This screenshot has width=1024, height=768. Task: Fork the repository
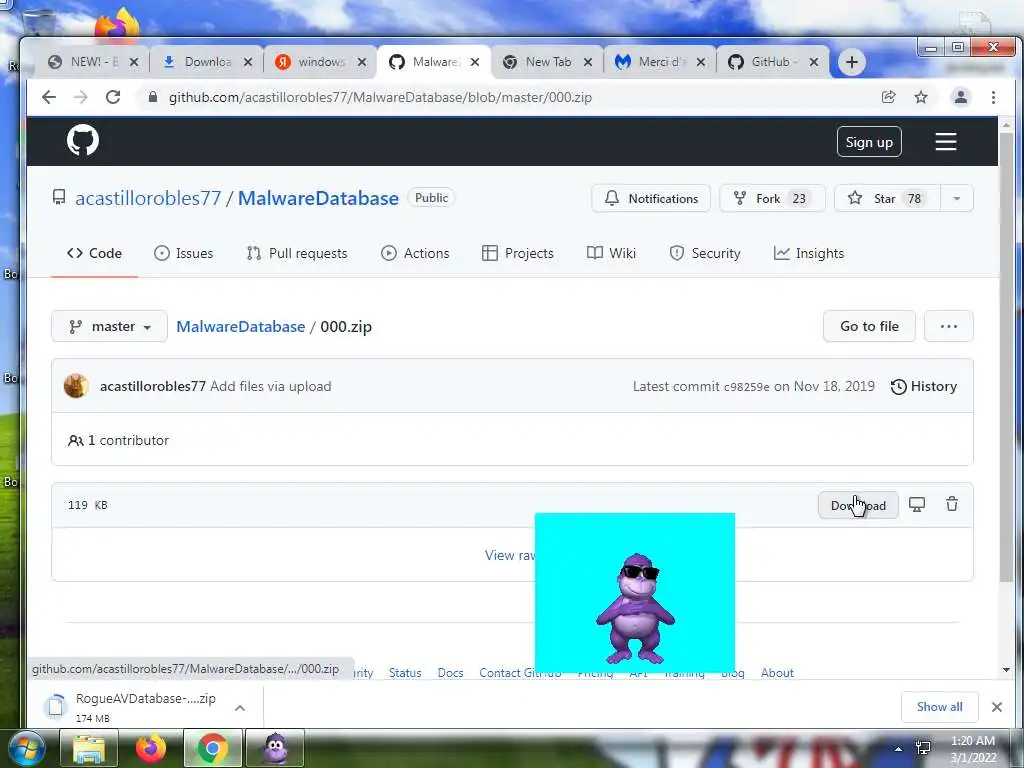772,199
